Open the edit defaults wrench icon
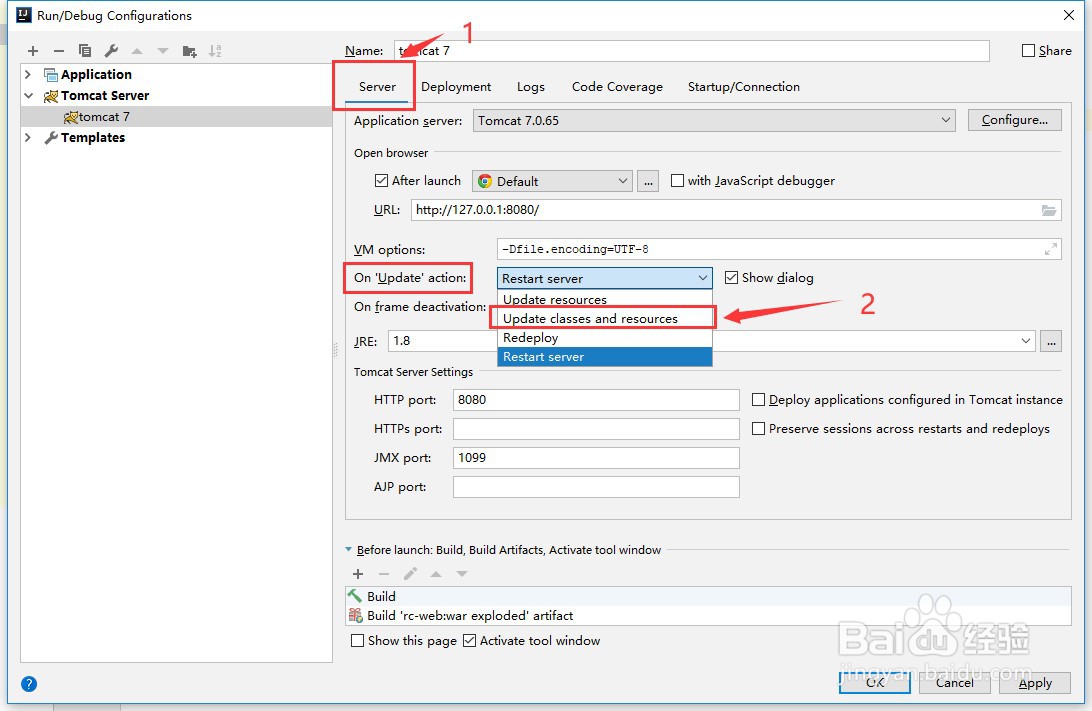 (111, 51)
